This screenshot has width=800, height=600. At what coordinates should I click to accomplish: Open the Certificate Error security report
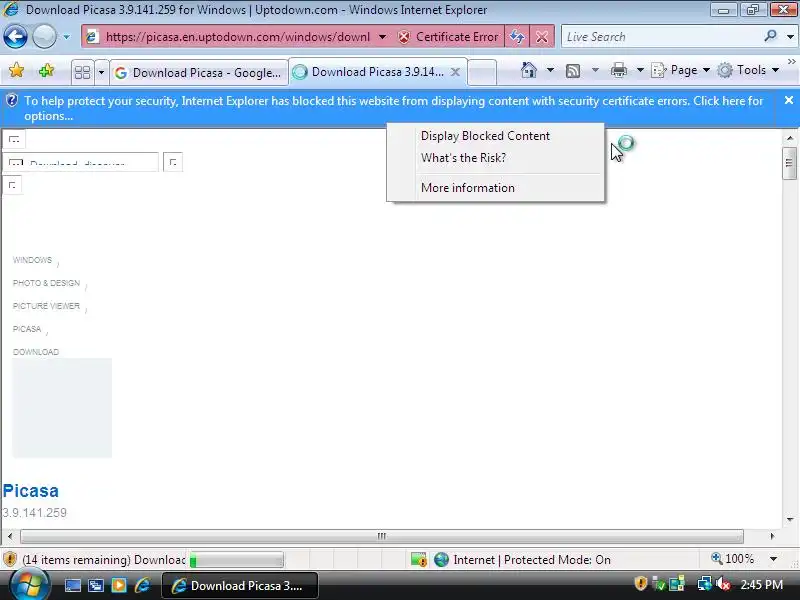click(x=448, y=37)
